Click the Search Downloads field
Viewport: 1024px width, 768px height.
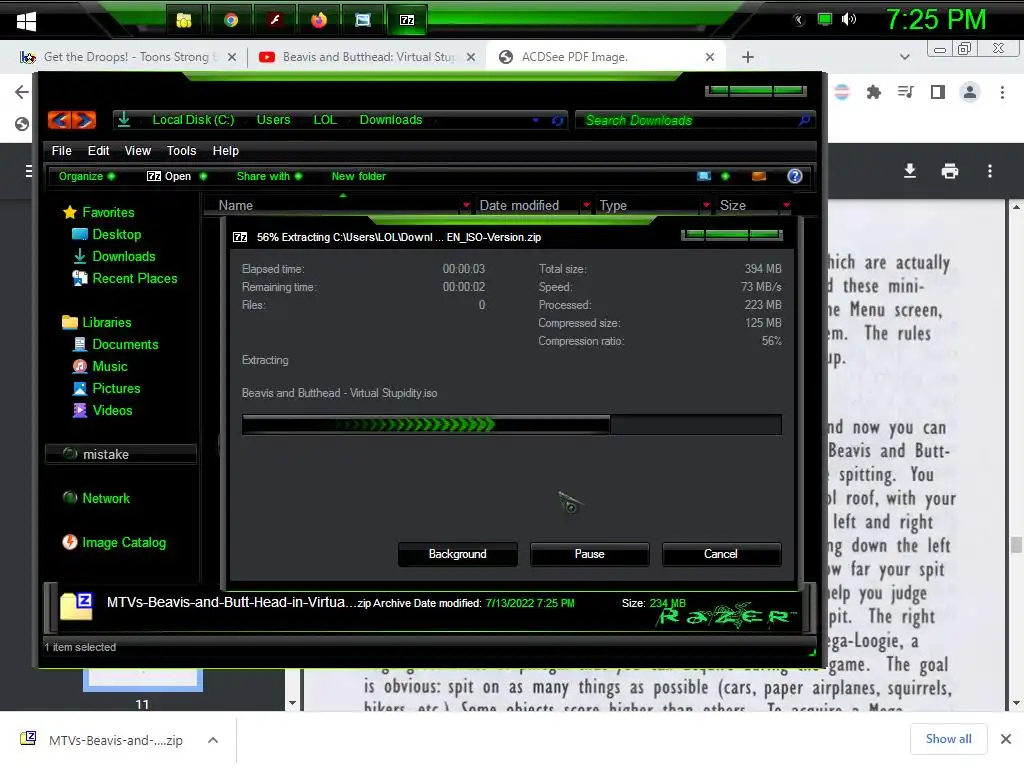[x=696, y=120]
